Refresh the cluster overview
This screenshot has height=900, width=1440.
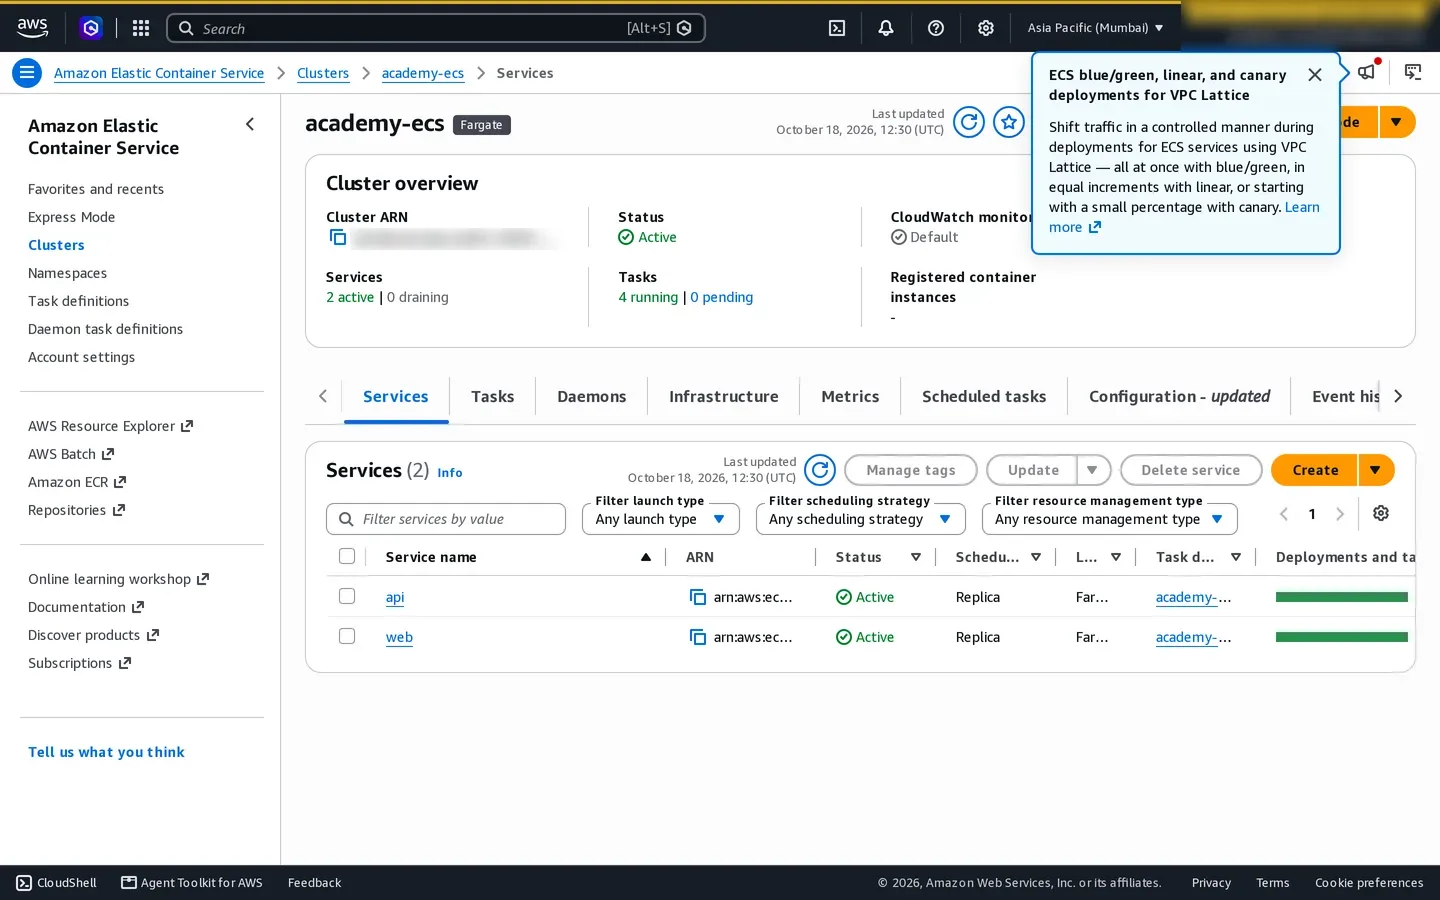[x=969, y=122]
